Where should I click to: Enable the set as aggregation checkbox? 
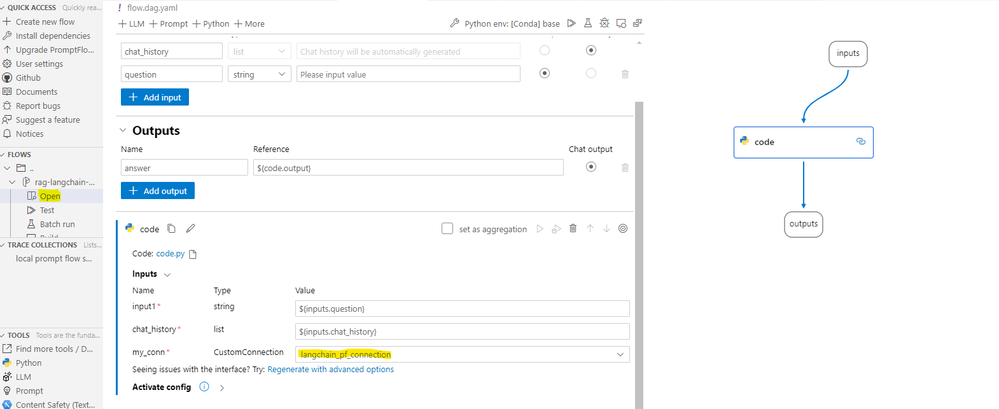(447, 229)
